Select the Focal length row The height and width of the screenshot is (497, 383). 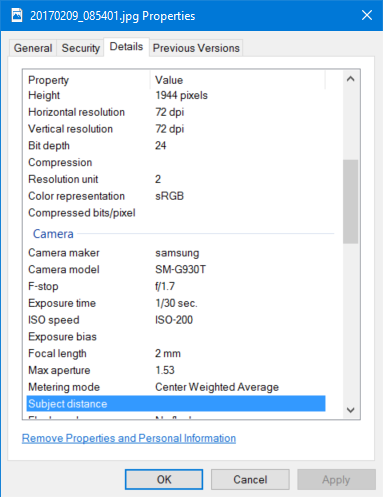[176, 353]
